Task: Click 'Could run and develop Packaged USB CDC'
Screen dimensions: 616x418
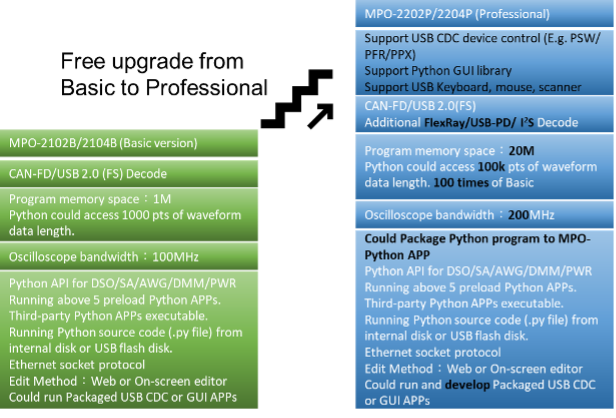Action: pos(480,385)
